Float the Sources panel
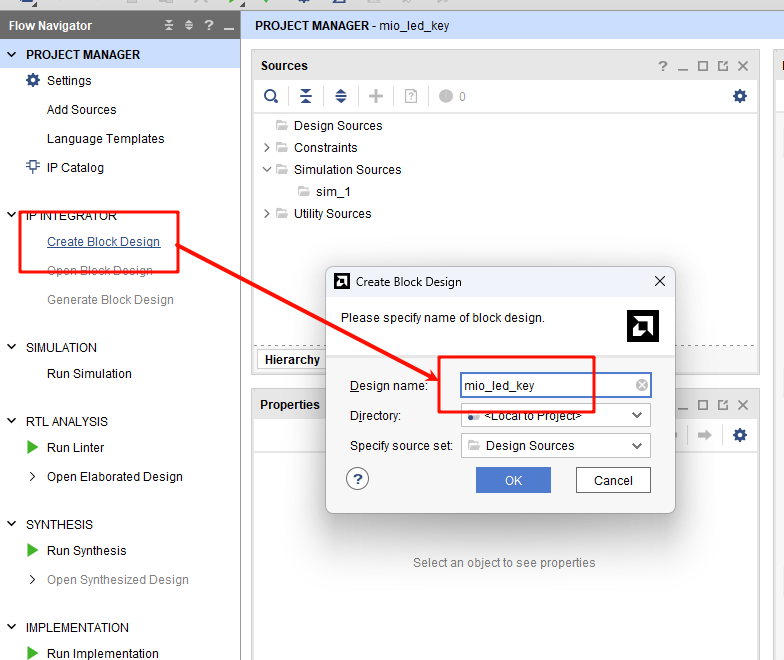This screenshot has width=784, height=660. coord(723,66)
